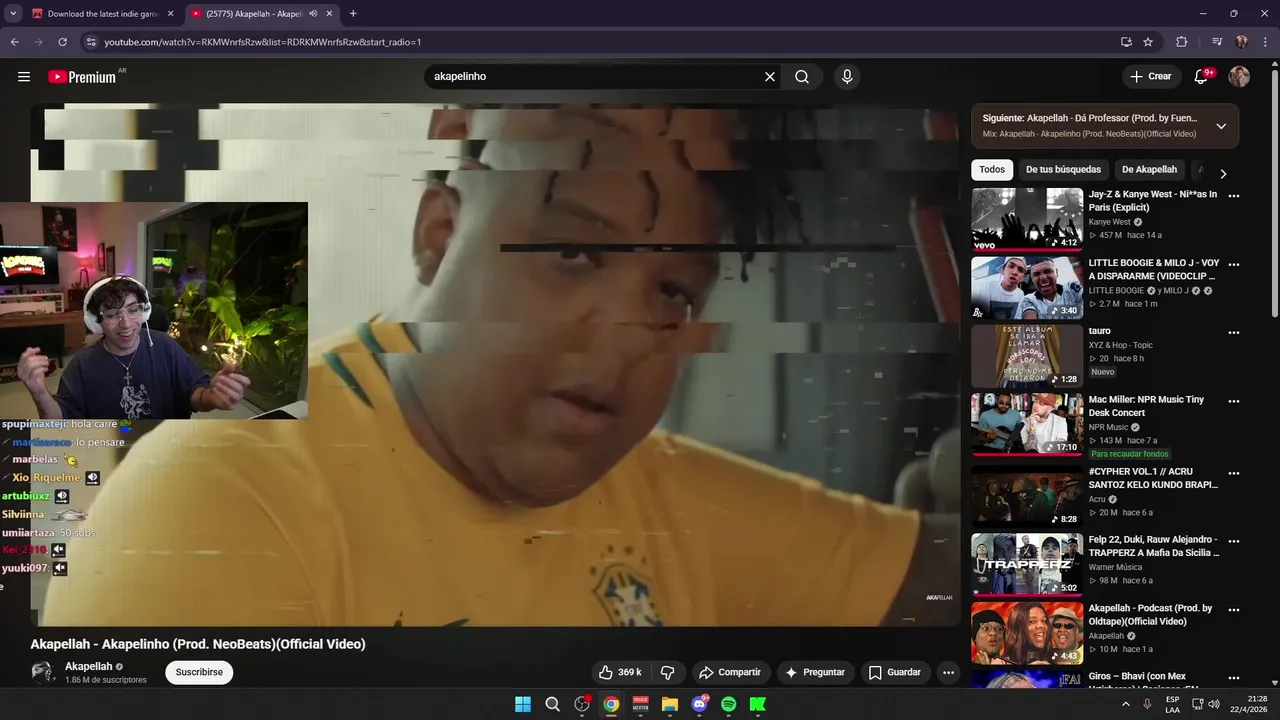The height and width of the screenshot is (720, 1280).
Task: Run the search with the magnifier button
Action: 802,77
